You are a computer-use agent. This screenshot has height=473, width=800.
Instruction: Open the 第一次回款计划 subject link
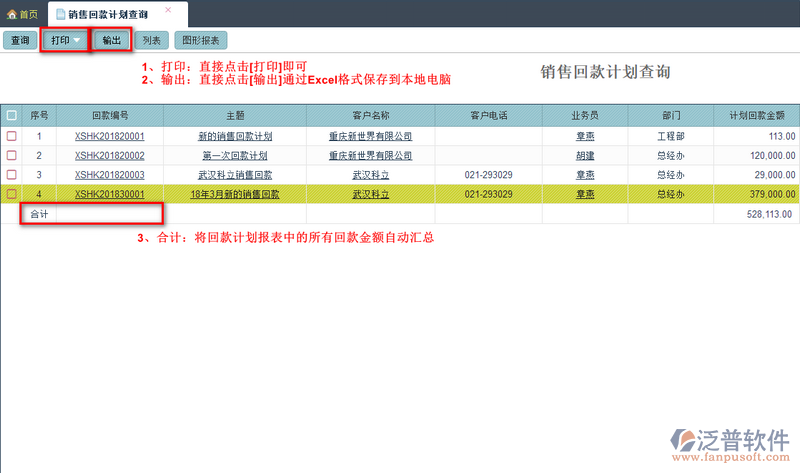pyautogui.click(x=235, y=155)
